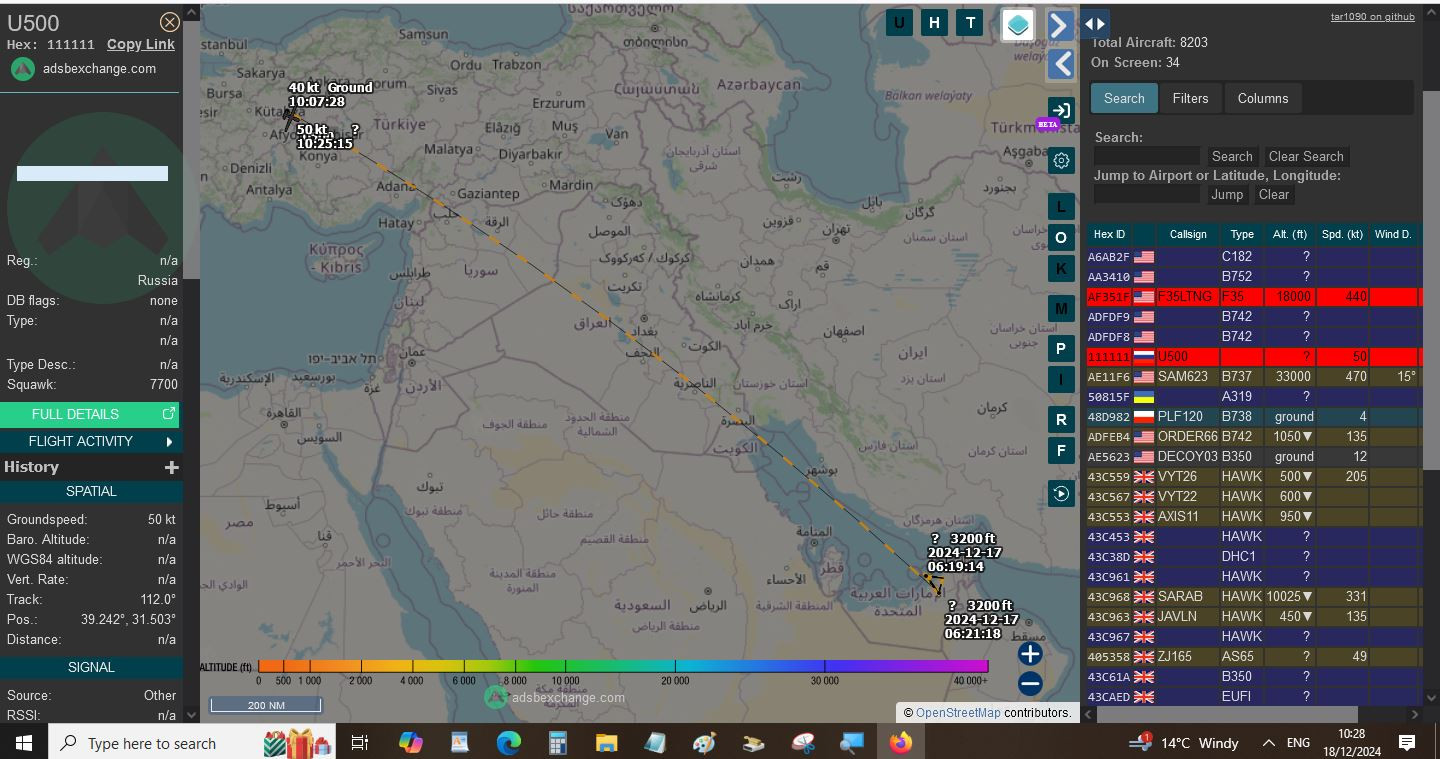Click the Copy Link link
This screenshot has width=1440, height=759.
141,44
